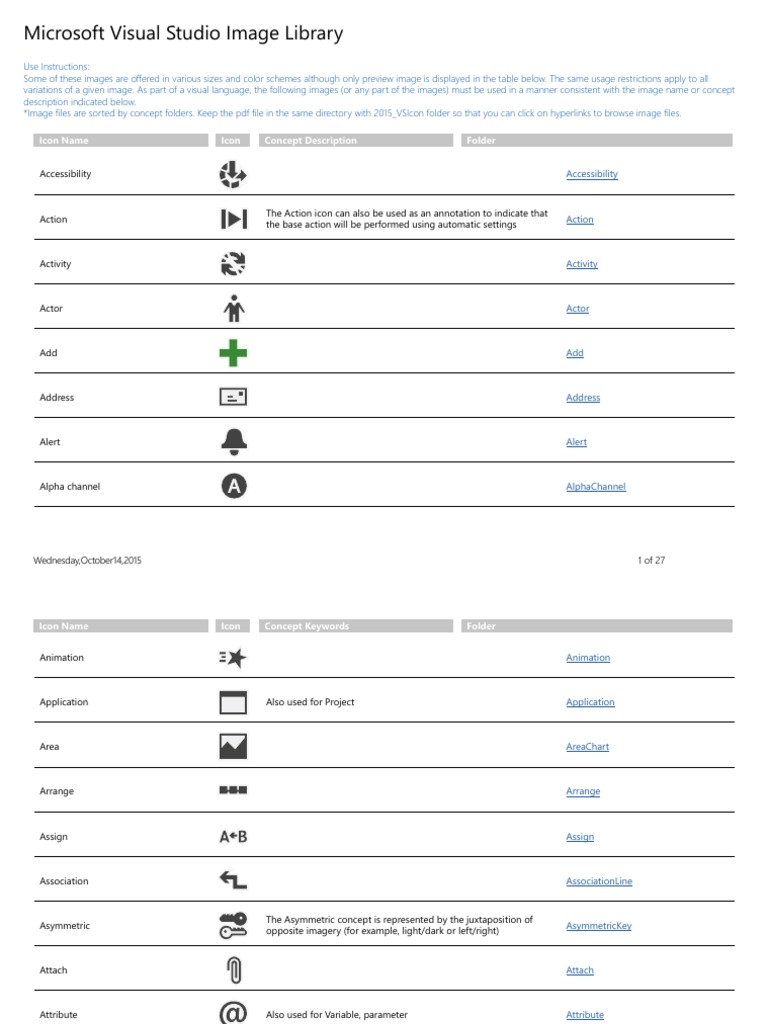
Task: Click the Activity circular arrows icon
Action: pos(232,264)
